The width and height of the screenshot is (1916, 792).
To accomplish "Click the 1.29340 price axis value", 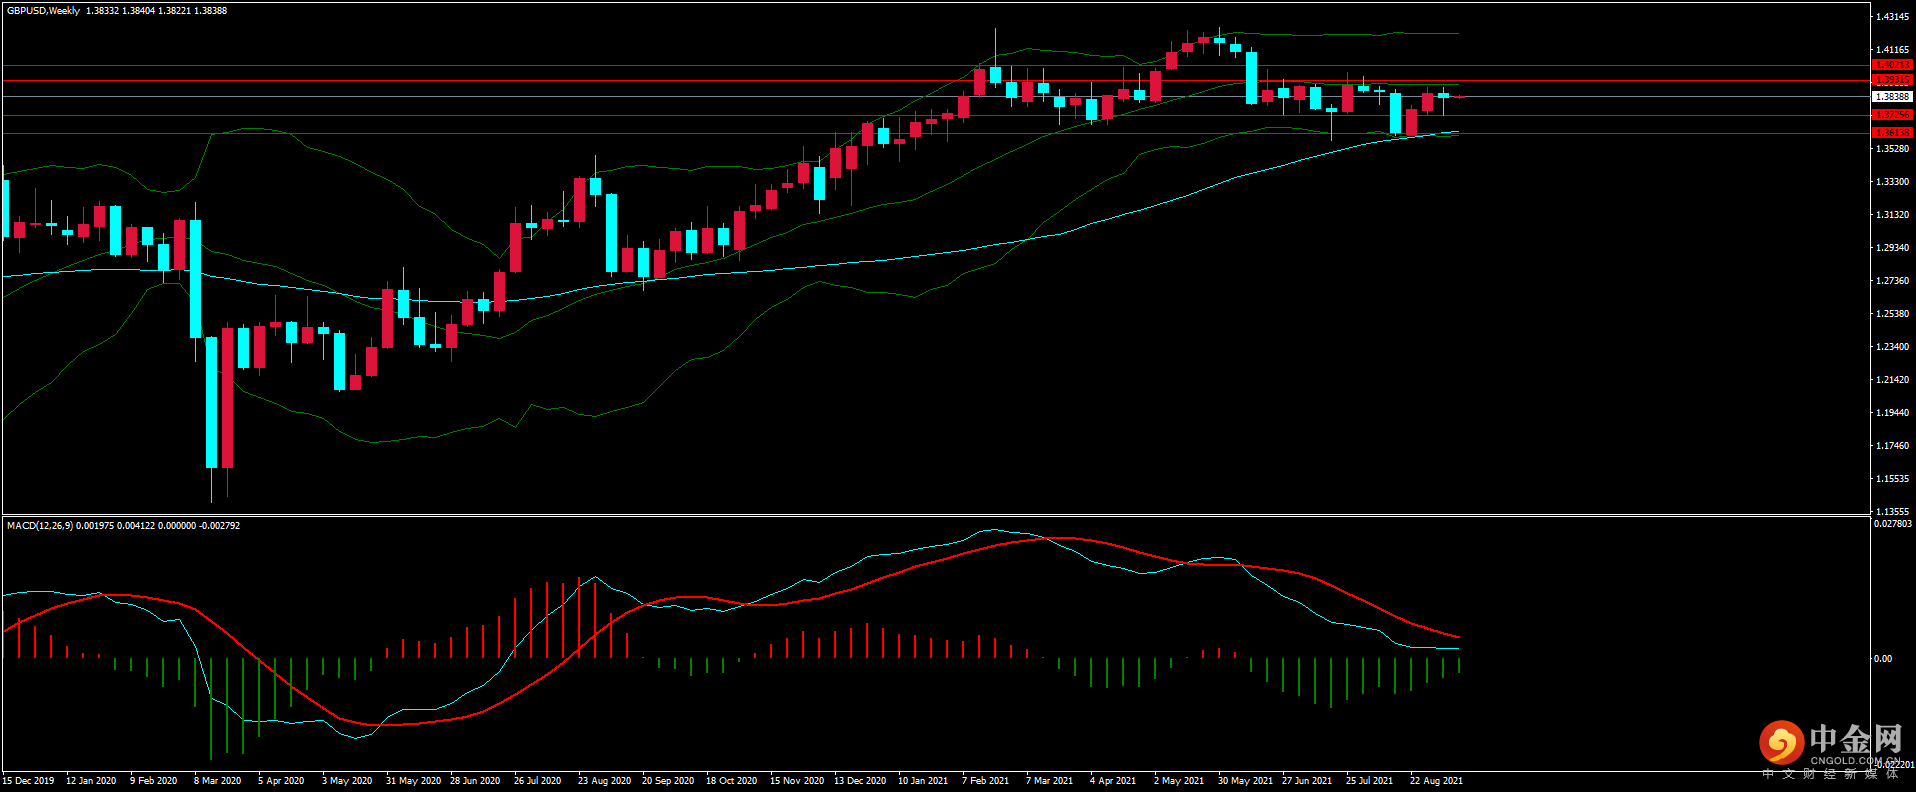I will click(x=1892, y=248).
